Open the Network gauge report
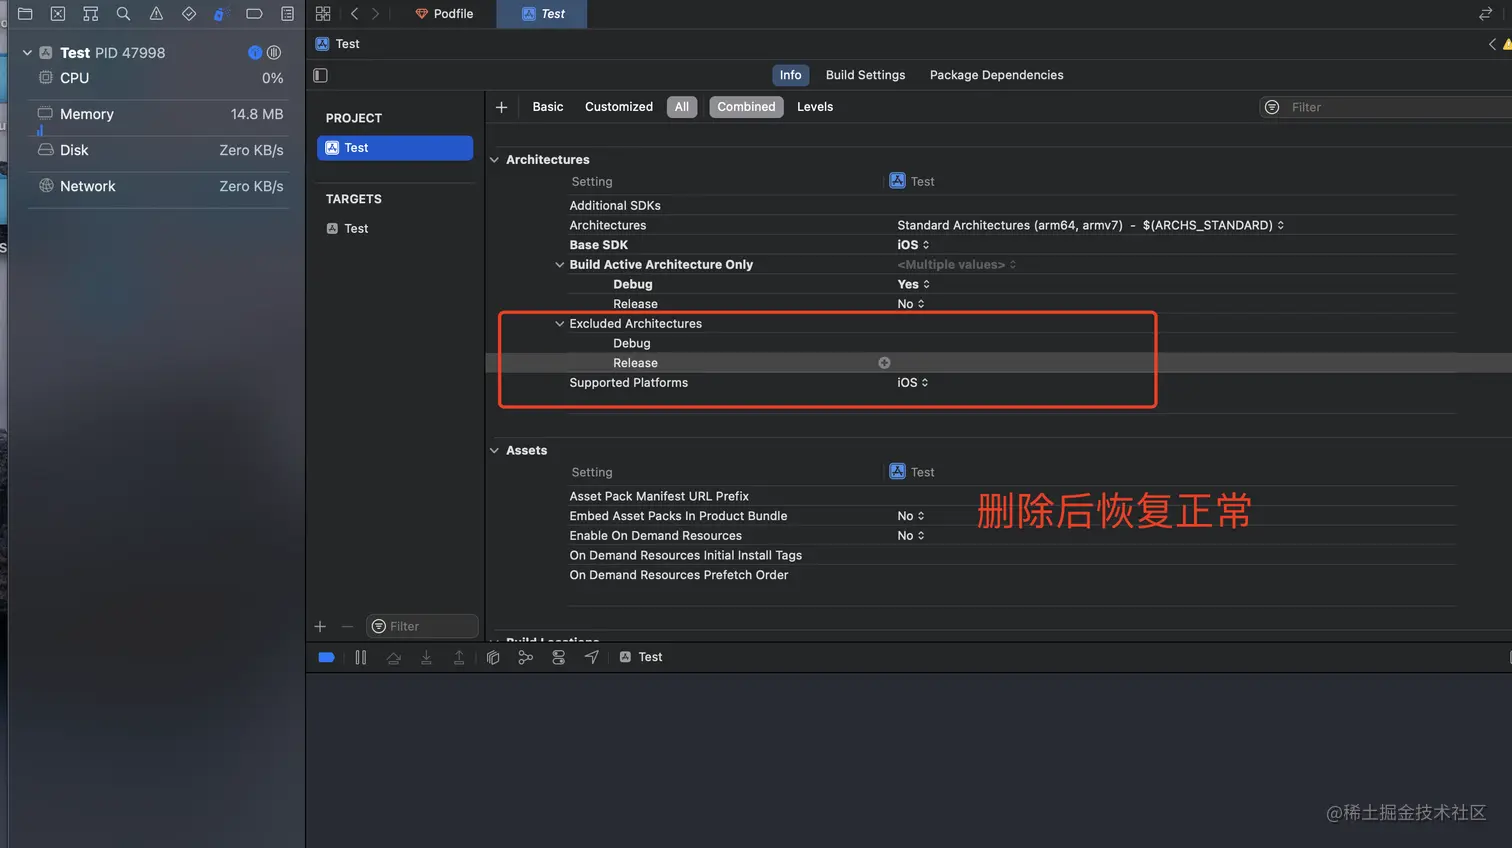Viewport: 1512px width, 848px height. 160,187
